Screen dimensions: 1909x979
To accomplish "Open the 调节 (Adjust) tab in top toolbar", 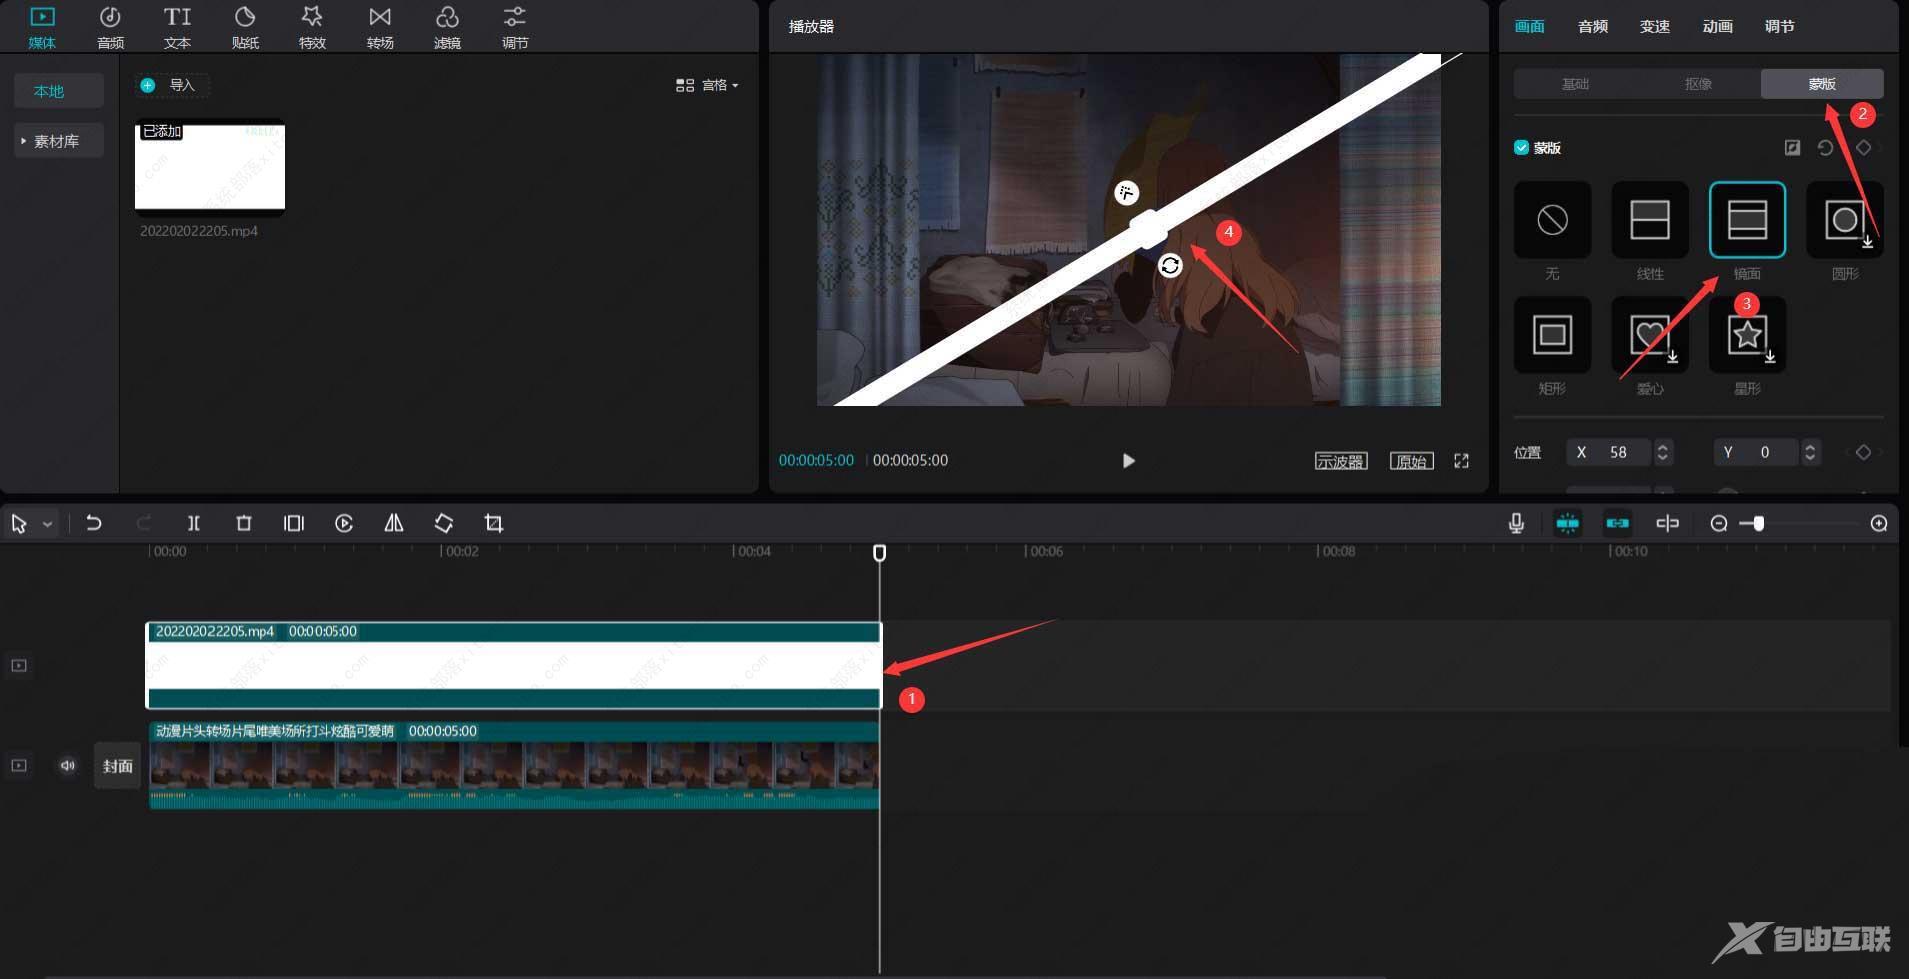I will coord(515,27).
